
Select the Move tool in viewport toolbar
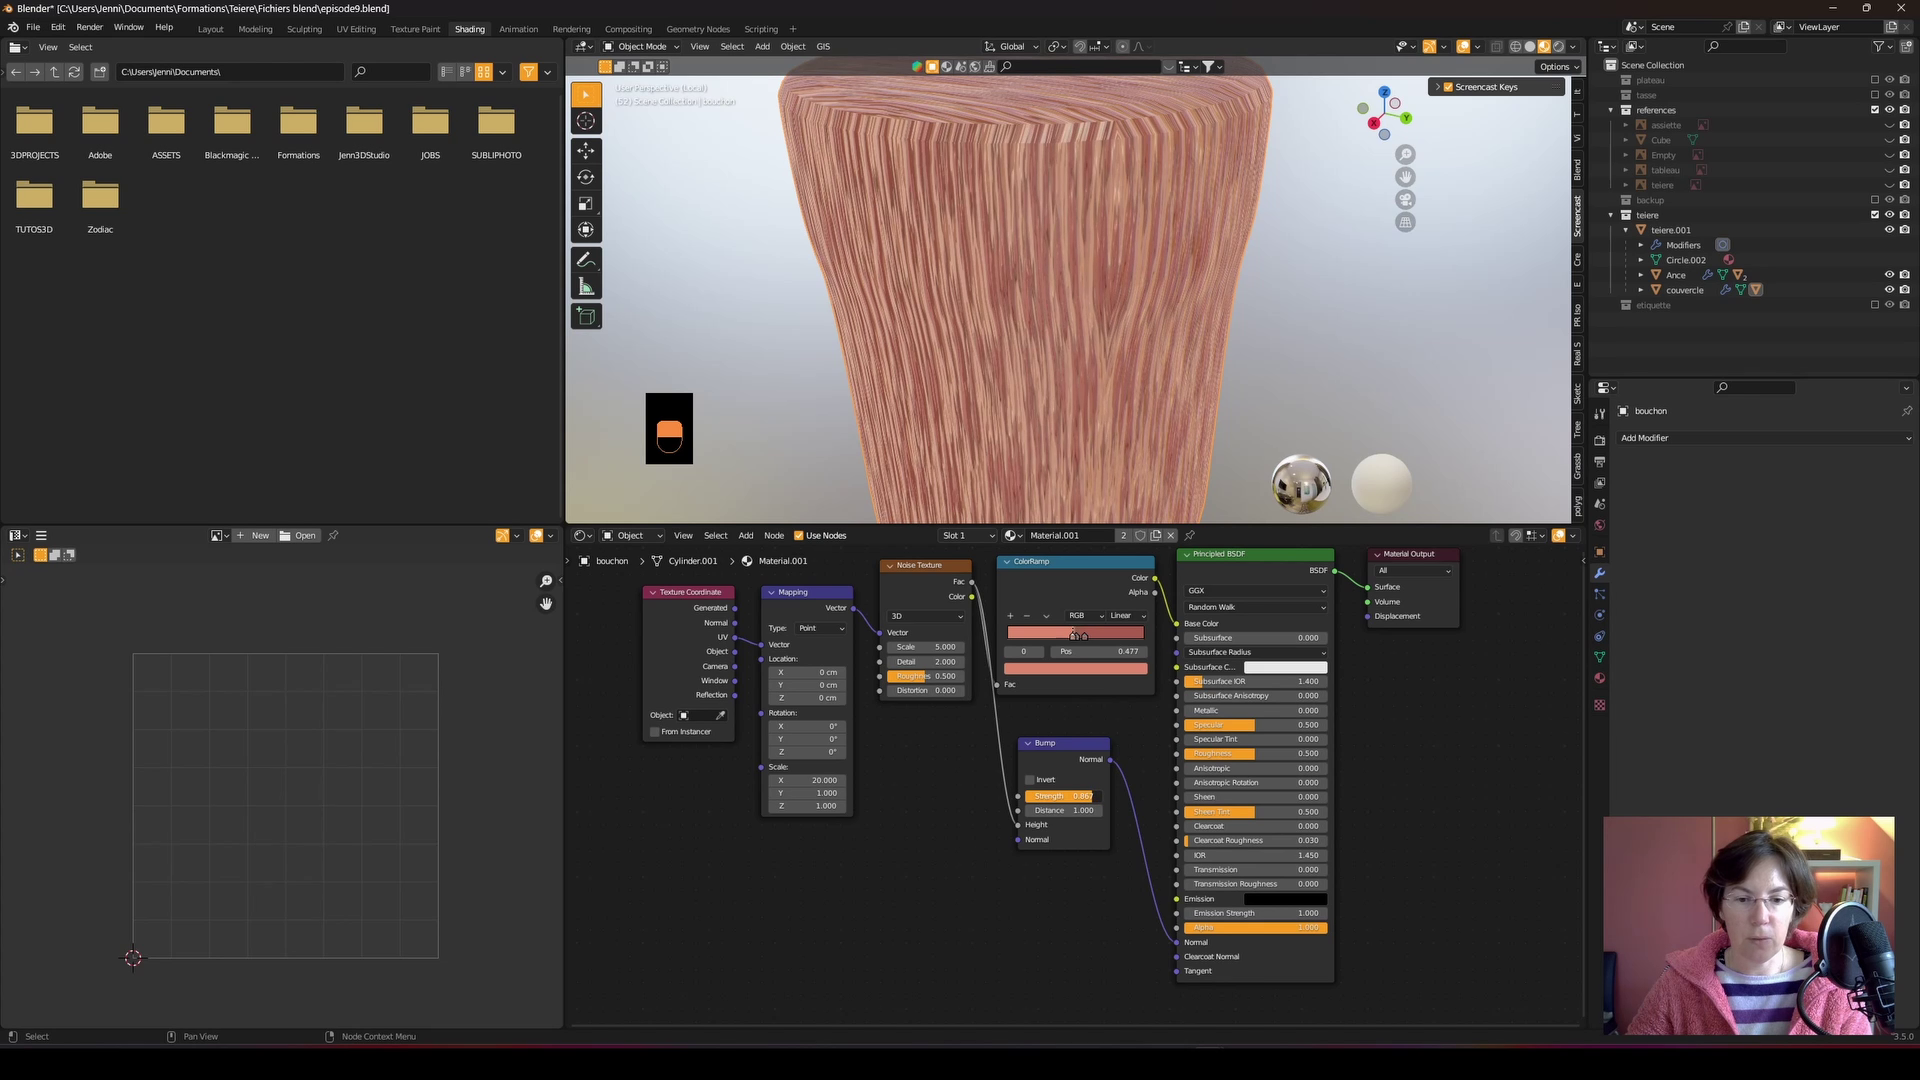586,151
